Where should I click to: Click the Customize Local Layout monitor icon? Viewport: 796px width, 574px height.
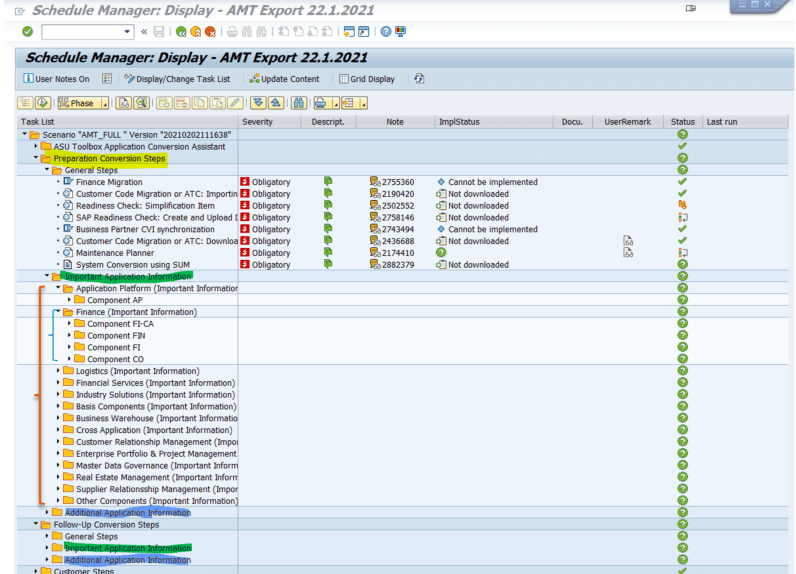(401, 31)
